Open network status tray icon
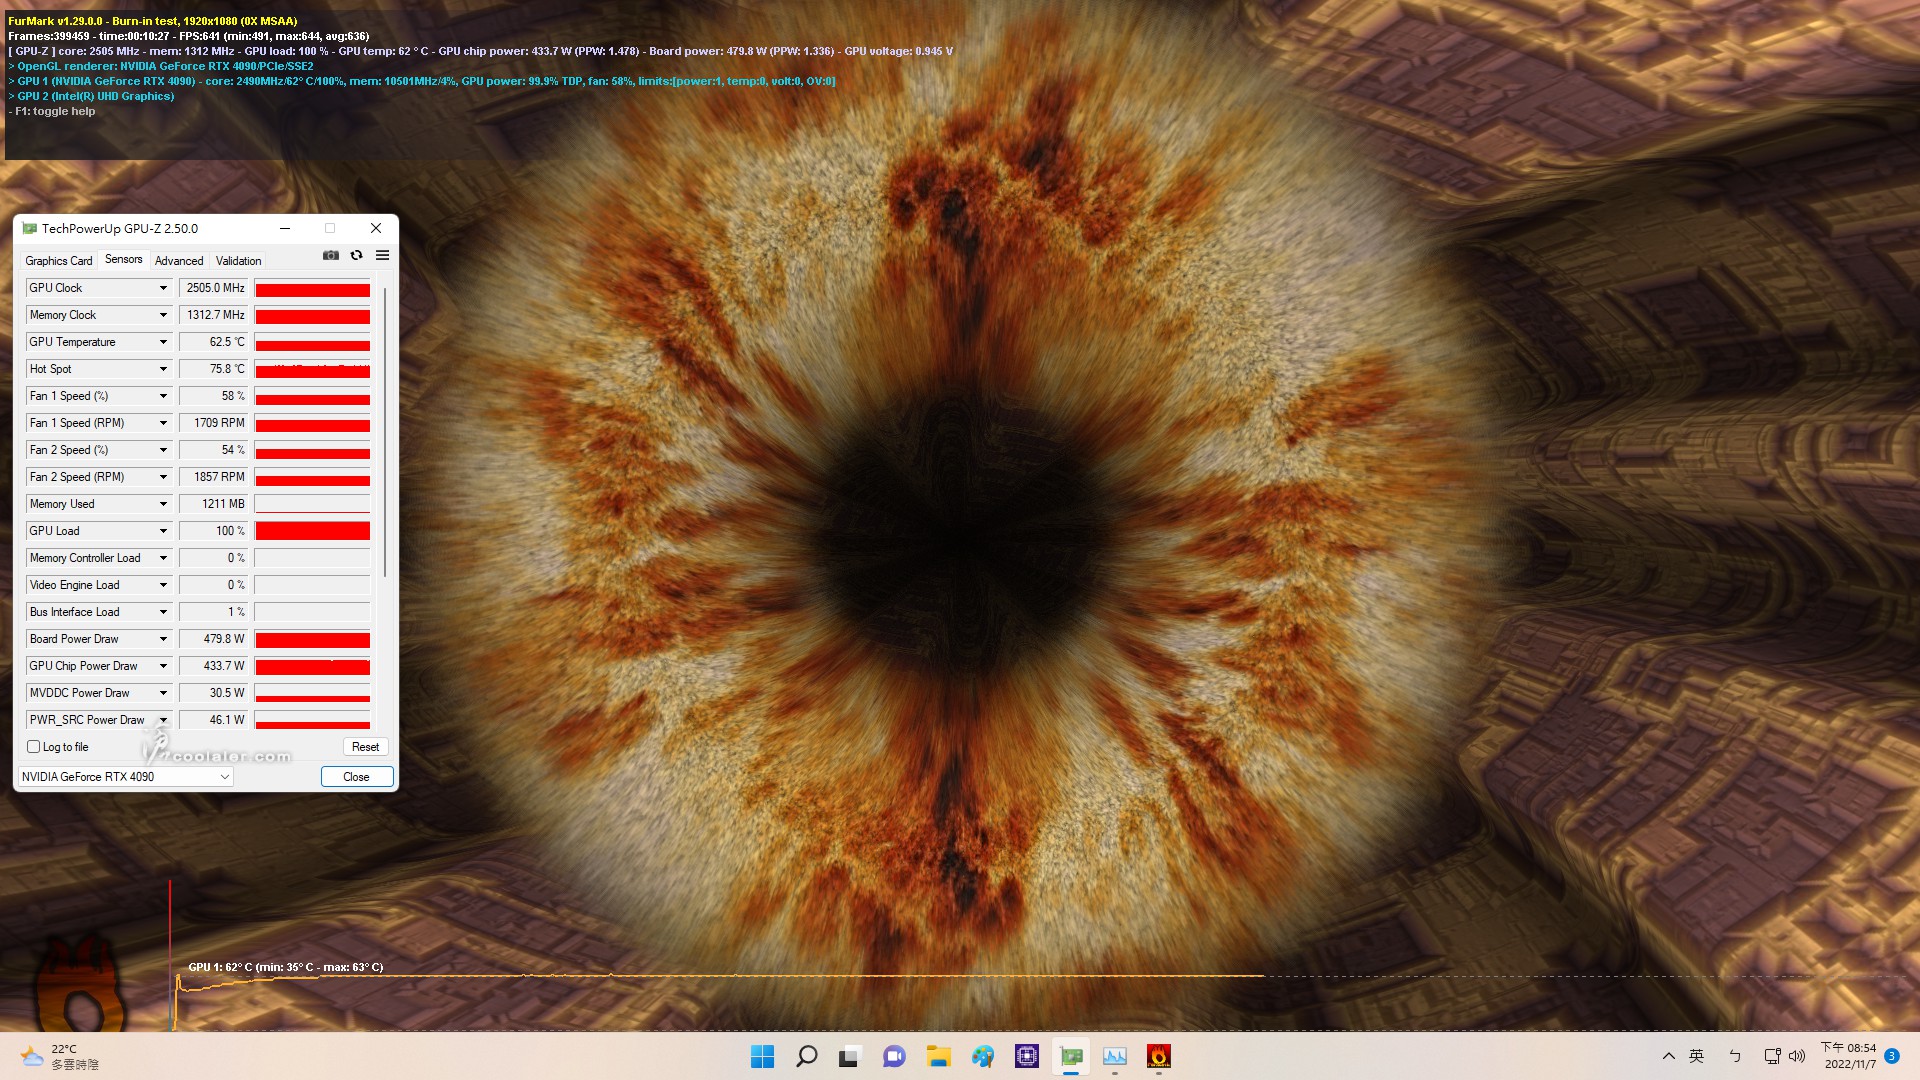Viewport: 1920px width, 1080px height. (1772, 1056)
